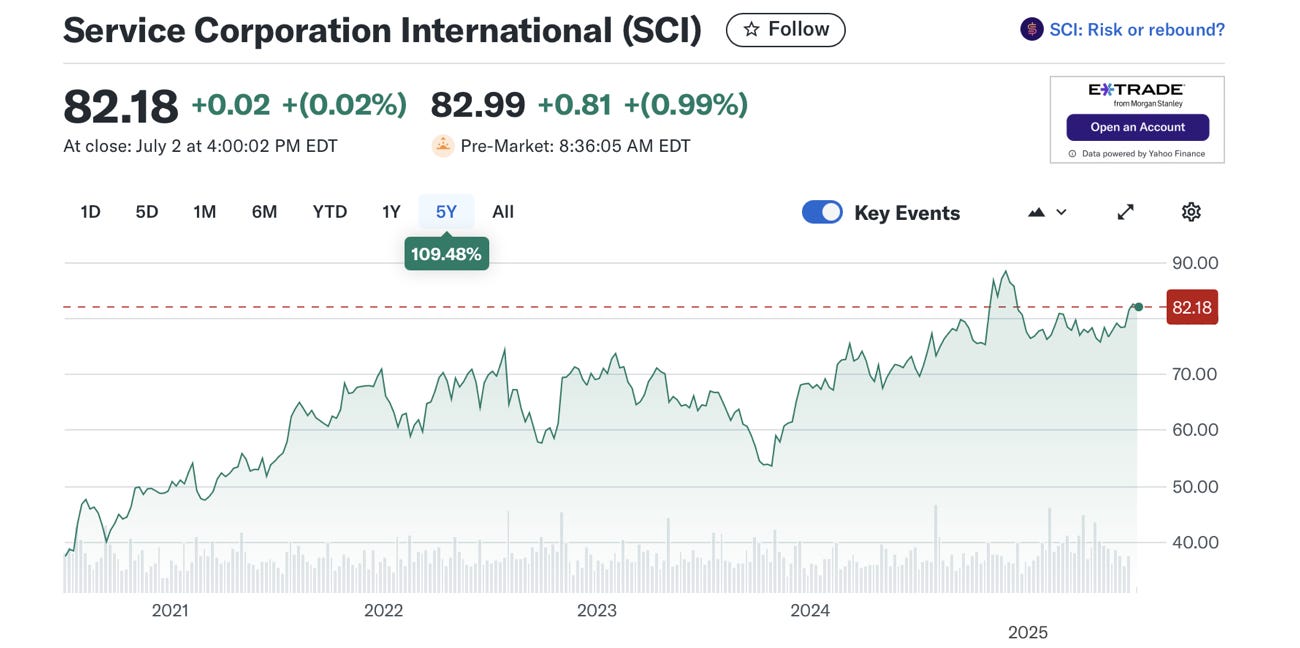
Task: Switch chart to 1Y range
Action: coord(391,212)
